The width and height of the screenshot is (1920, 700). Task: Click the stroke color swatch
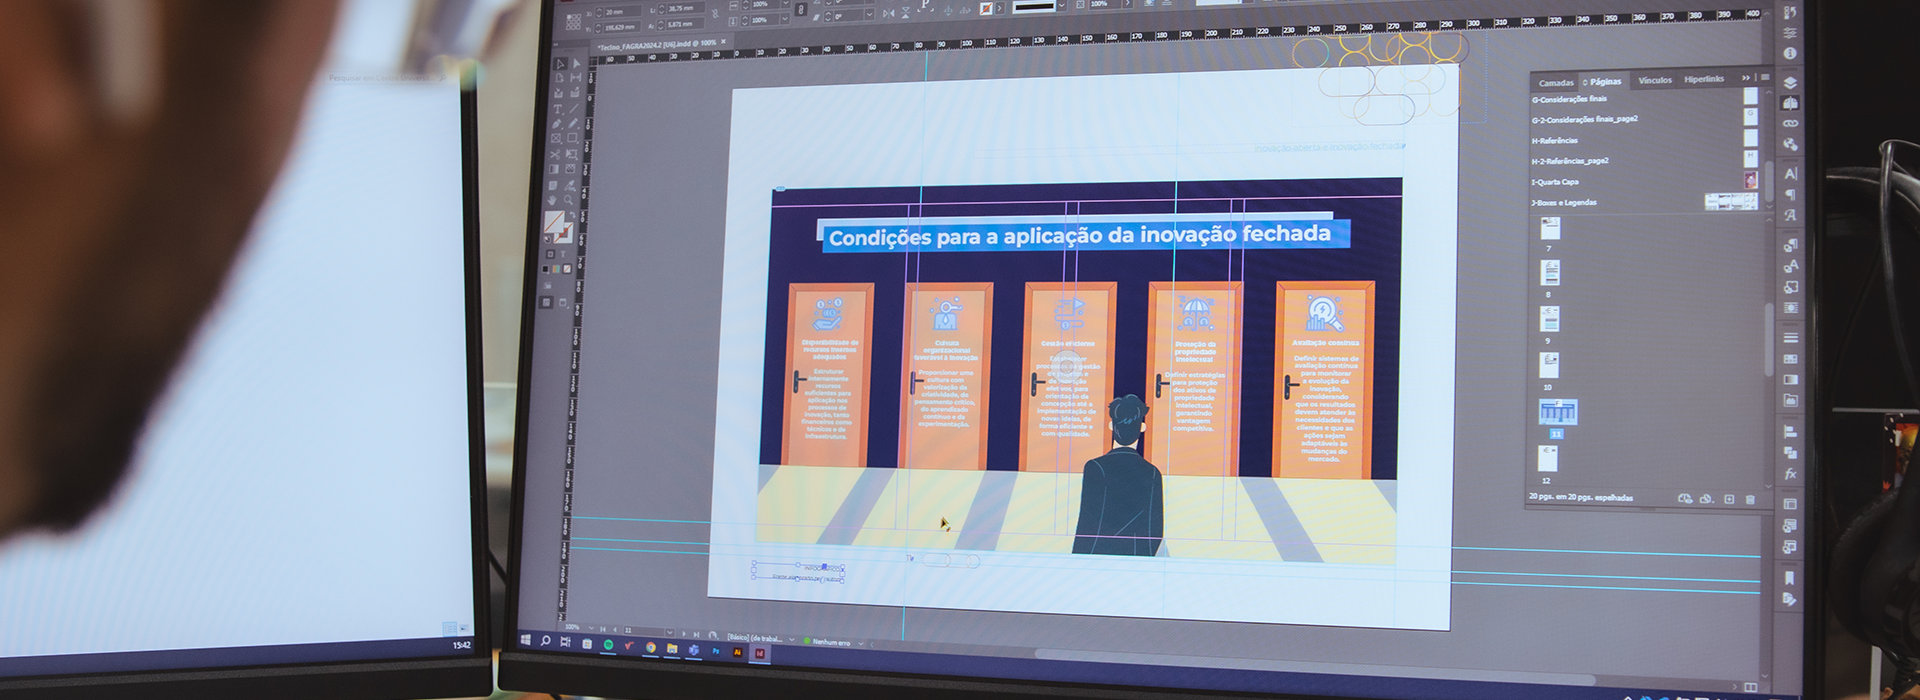coord(564,232)
